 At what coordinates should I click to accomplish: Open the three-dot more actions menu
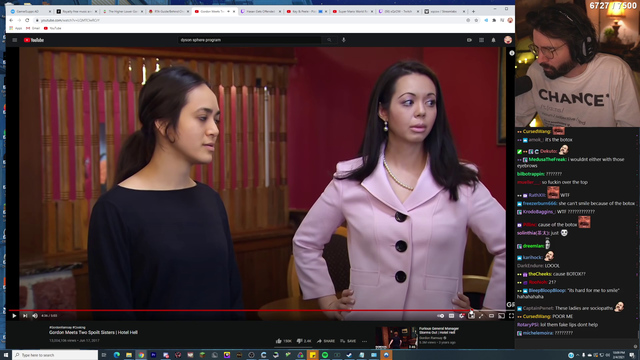click(364, 341)
